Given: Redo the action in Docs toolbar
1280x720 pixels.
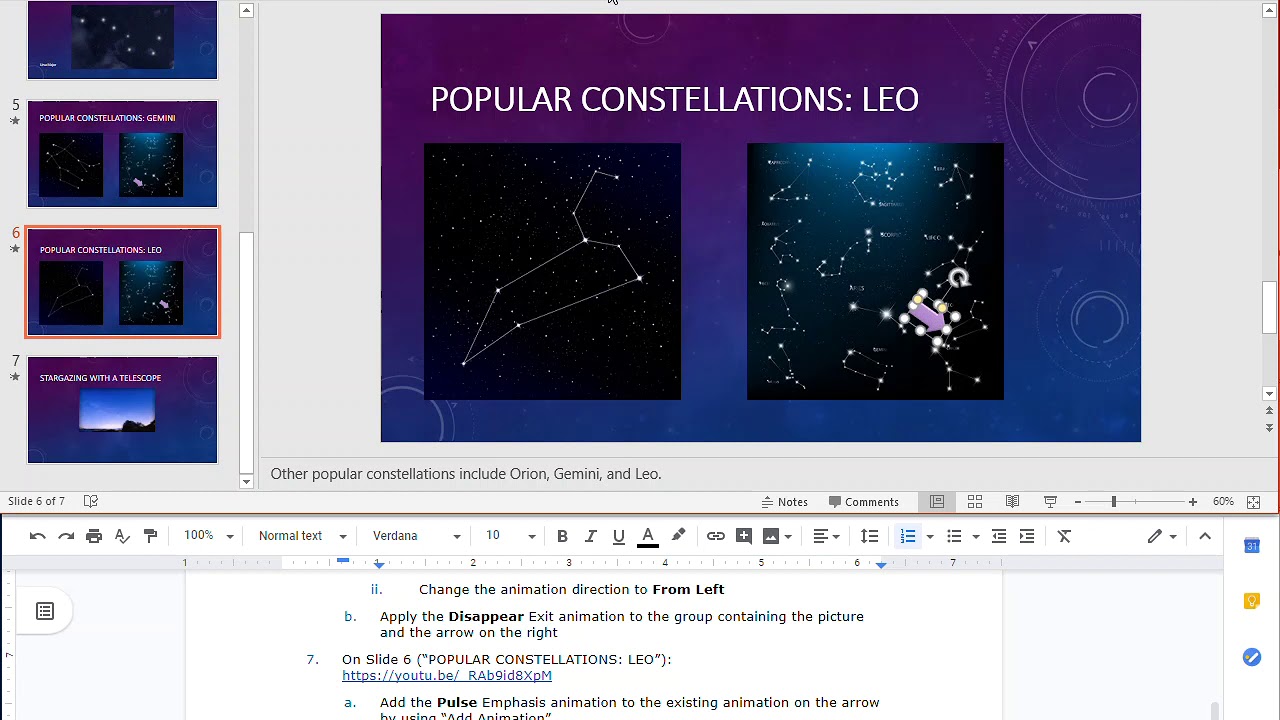Looking at the screenshot, I should pyautogui.click(x=66, y=536).
